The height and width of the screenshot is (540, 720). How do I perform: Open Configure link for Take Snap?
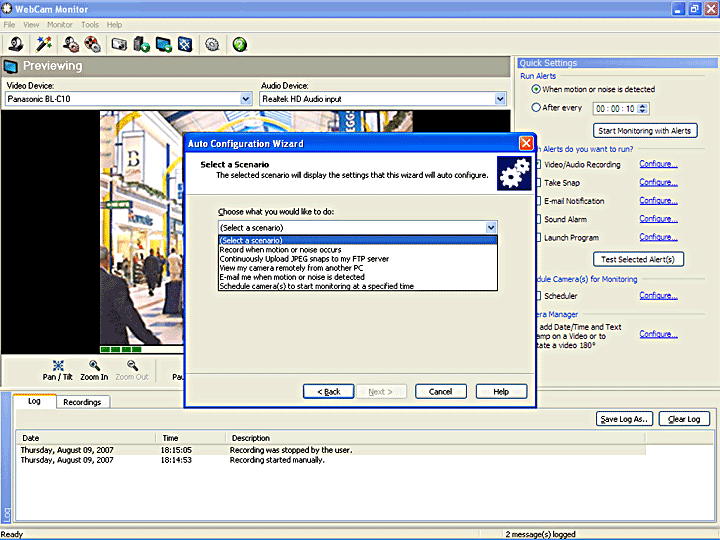pos(658,182)
